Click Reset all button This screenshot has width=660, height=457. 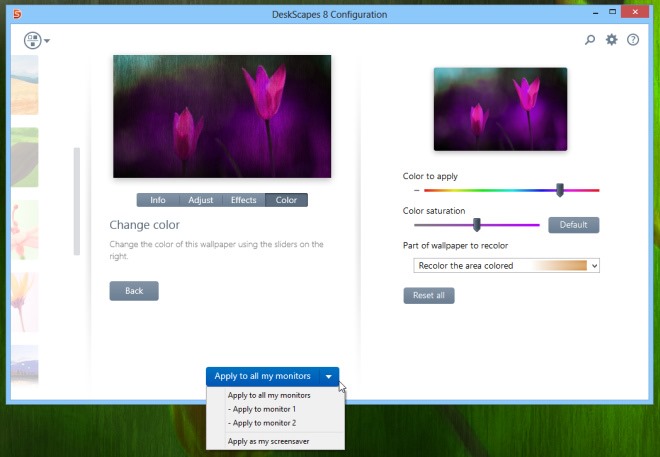coord(428,295)
